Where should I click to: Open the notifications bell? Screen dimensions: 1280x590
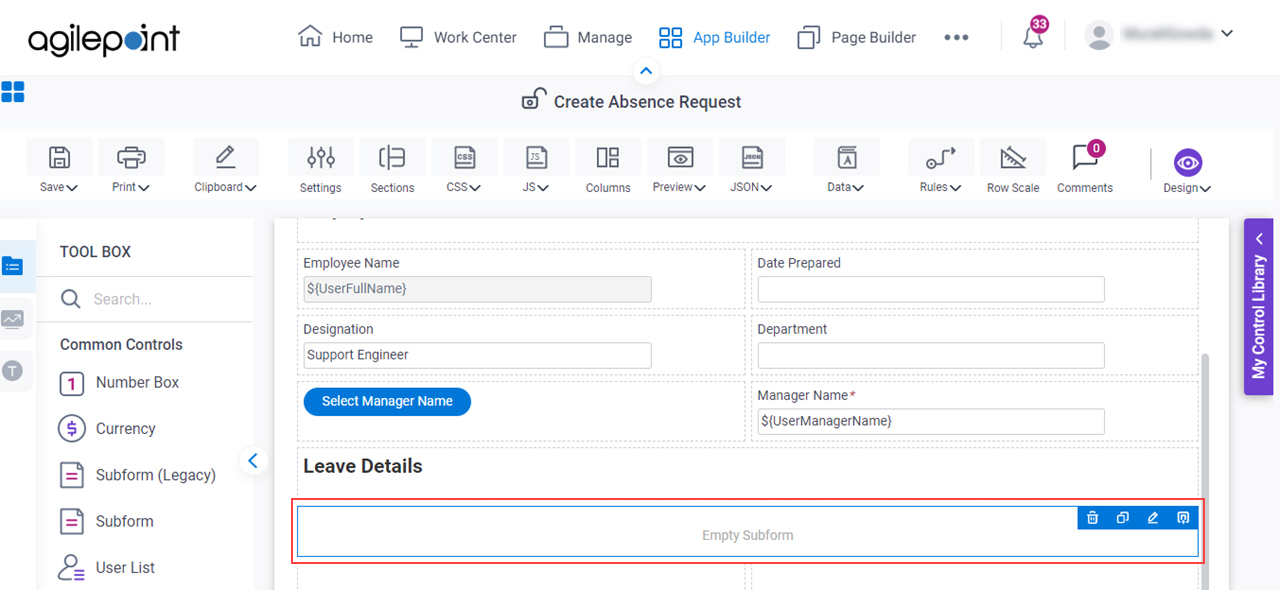coord(1033,37)
